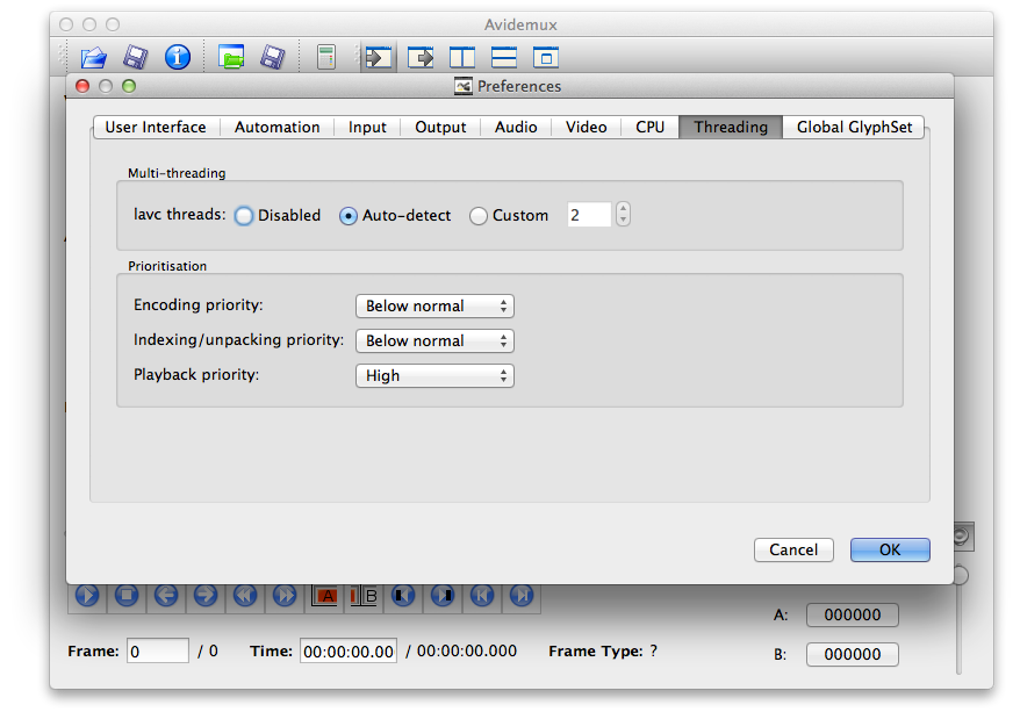1020x712 pixels.
Task: Jump to next keyframe fast-forward button
Action: [x=284, y=595]
